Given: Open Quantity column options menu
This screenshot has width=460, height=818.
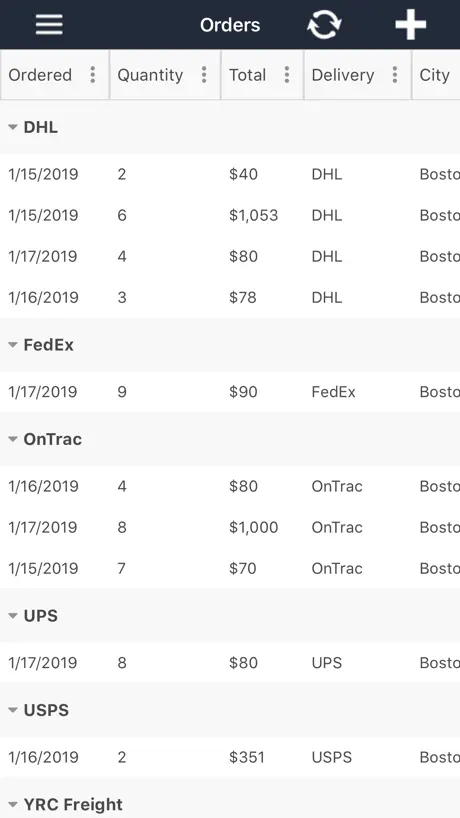Looking at the screenshot, I should pos(204,75).
